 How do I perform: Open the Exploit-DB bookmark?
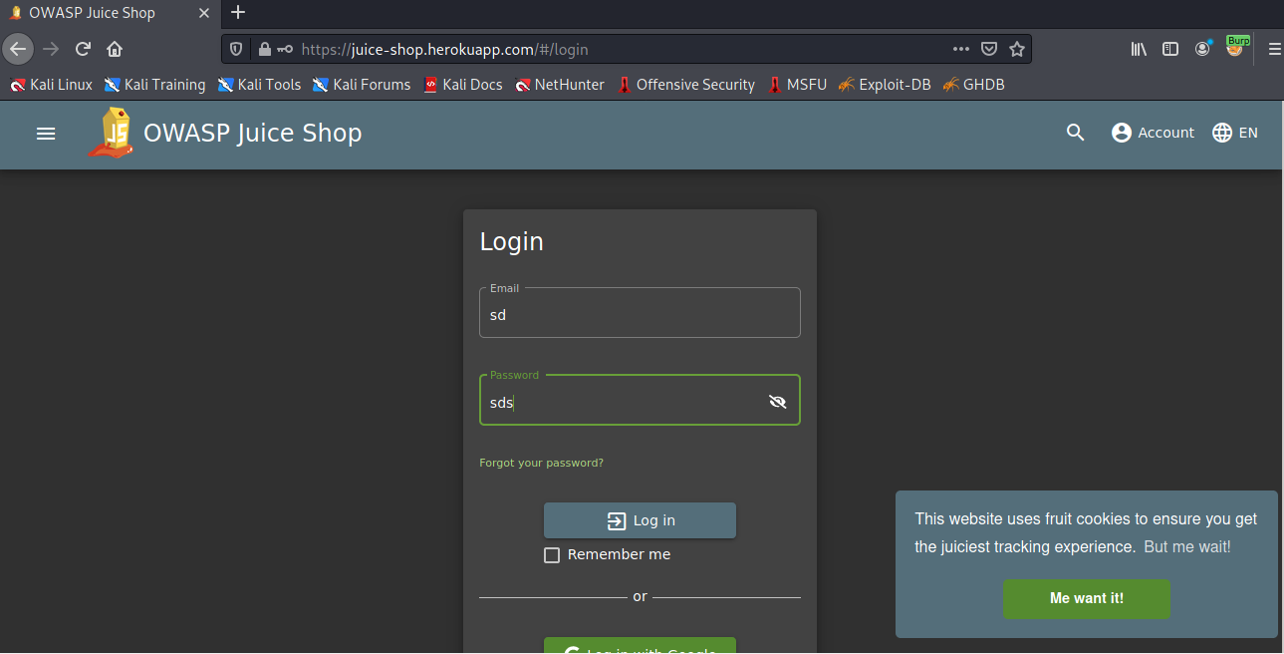pyautogui.click(x=884, y=85)
